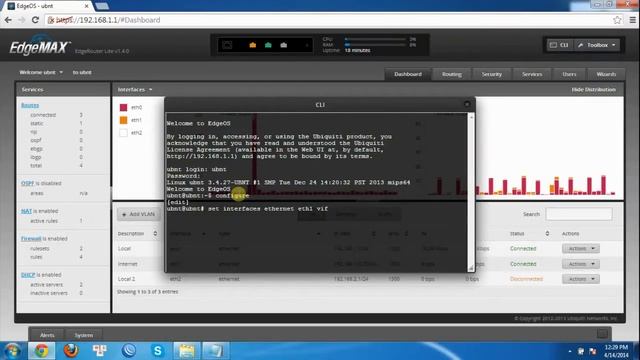Image resolution: width=640 pixels, height=360 pixels.
Task: Open file explorer folder in taskbar
Action: coord(187,351)
